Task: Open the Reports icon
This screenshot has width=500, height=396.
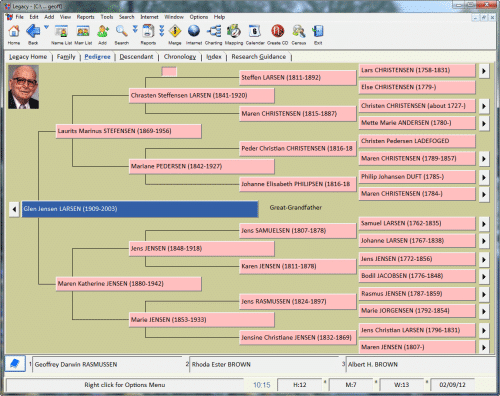Action: (148, 31)
